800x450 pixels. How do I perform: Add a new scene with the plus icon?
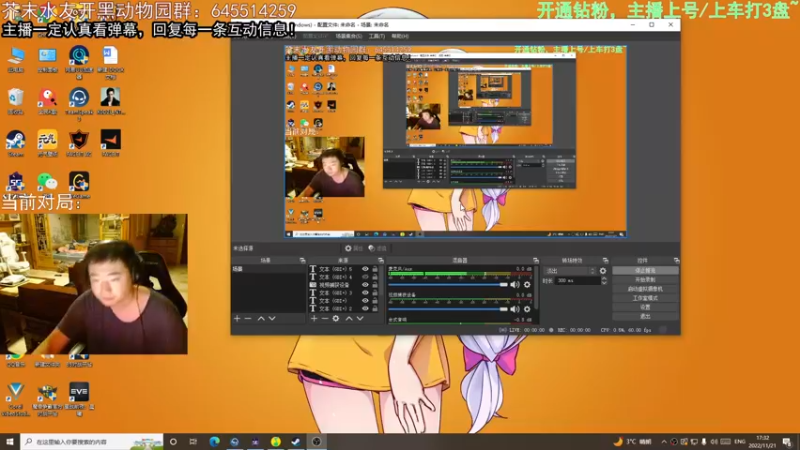pos(237,318)
